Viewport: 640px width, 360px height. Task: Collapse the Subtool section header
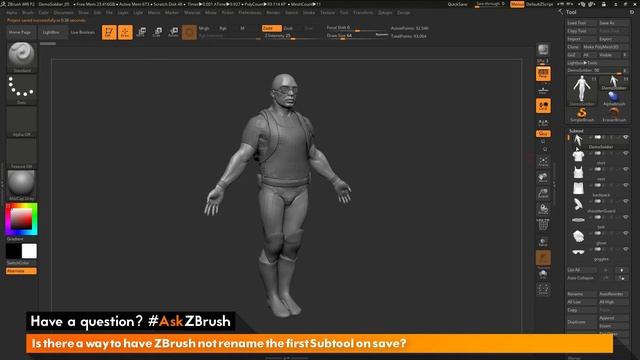click(576, 131)
